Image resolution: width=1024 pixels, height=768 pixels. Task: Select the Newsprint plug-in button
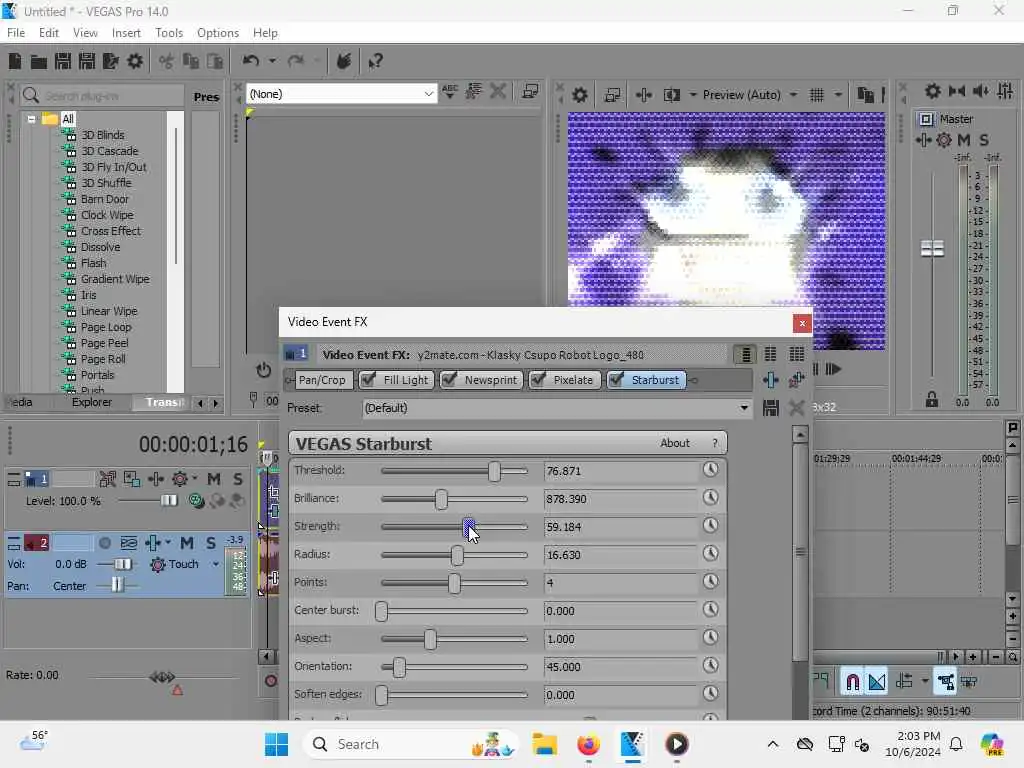pyautogui.click(x=482, y=380)
